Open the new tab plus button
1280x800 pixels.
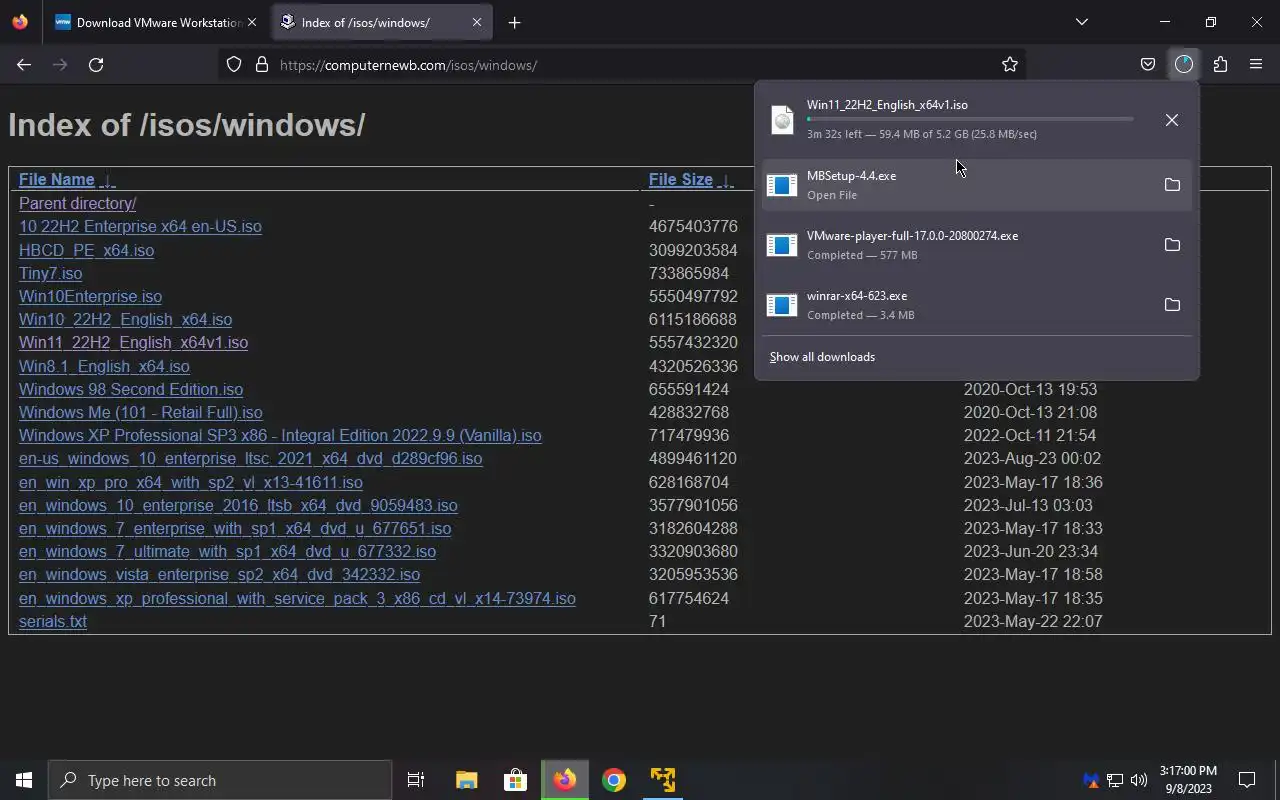coord(514,22)
